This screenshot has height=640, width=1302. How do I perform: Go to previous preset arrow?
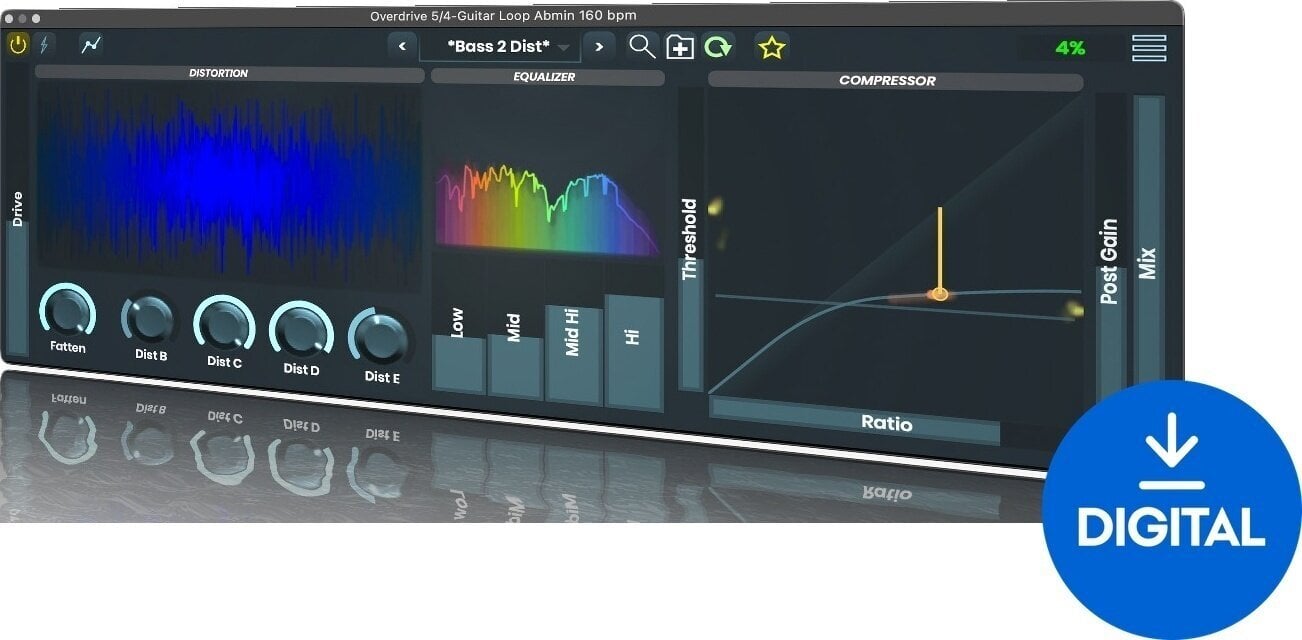402,46
